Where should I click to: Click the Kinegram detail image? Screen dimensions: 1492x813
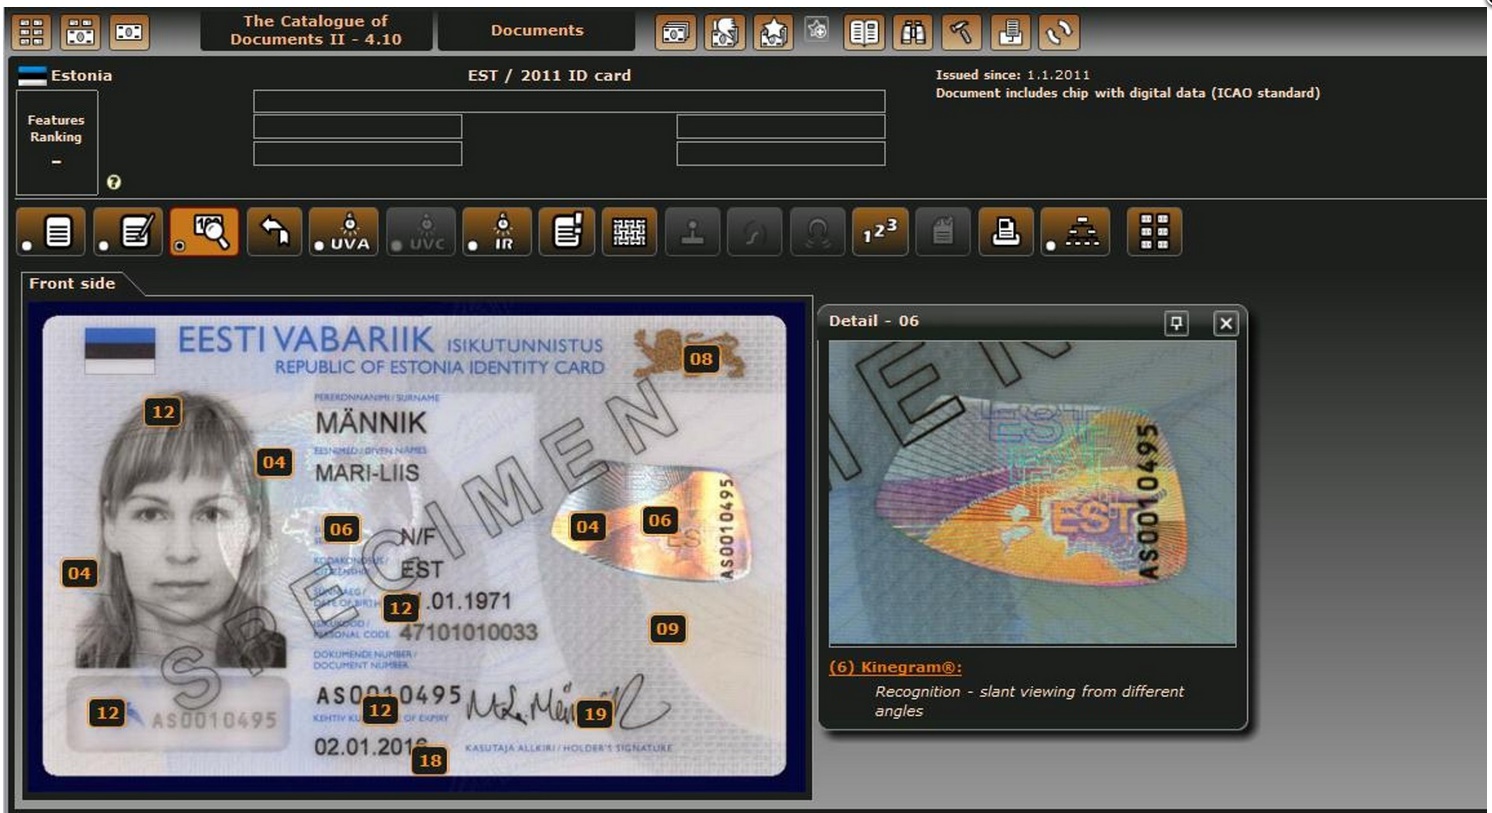pyautogui.click(x=1032, y=493)
